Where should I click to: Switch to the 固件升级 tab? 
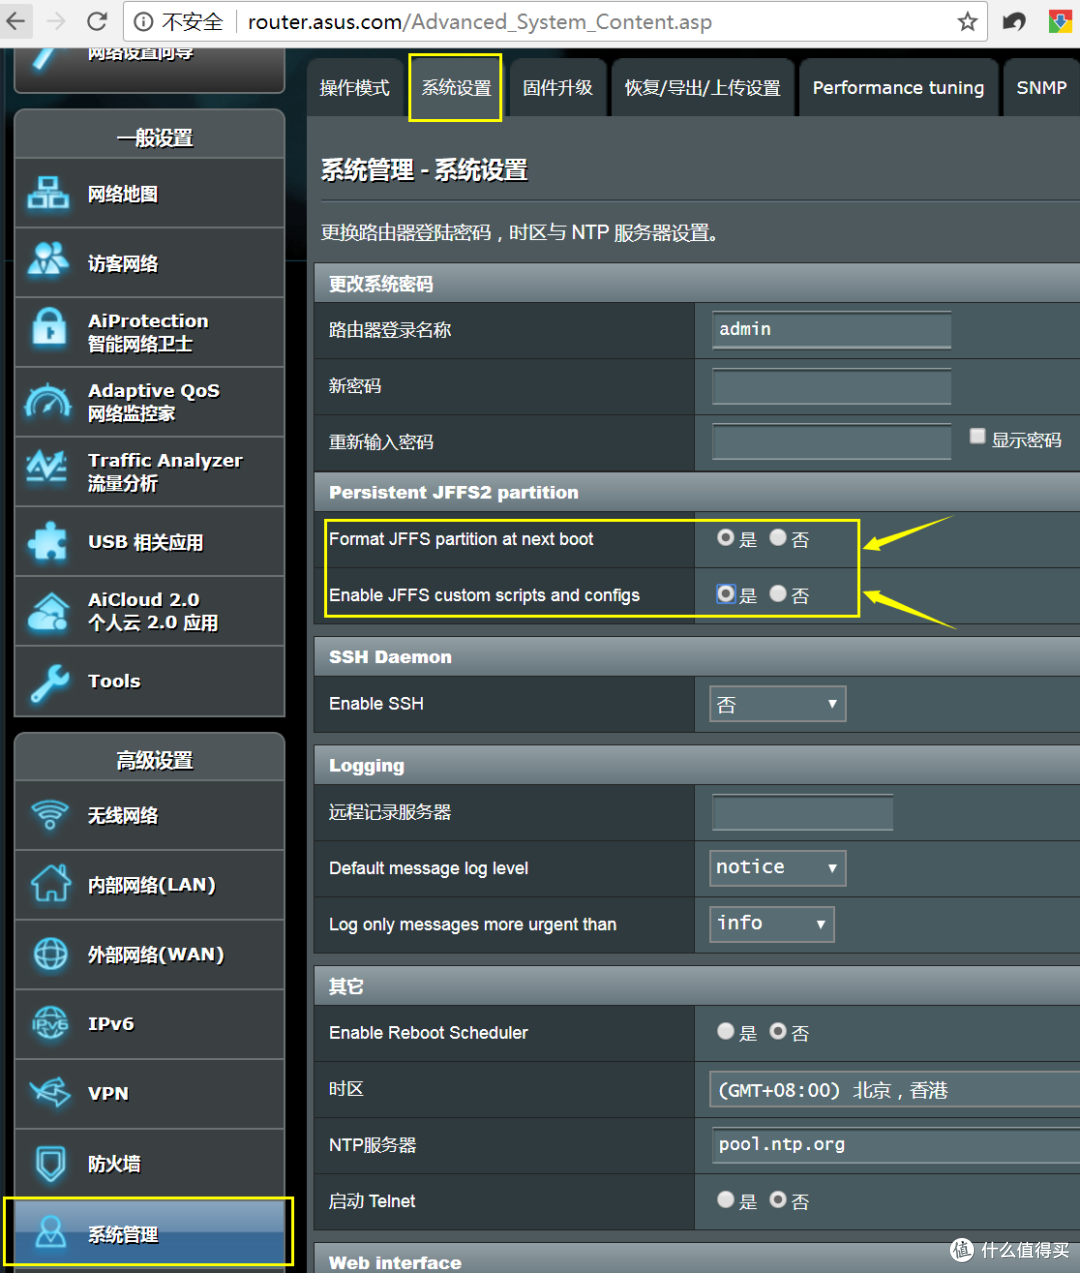557,88
